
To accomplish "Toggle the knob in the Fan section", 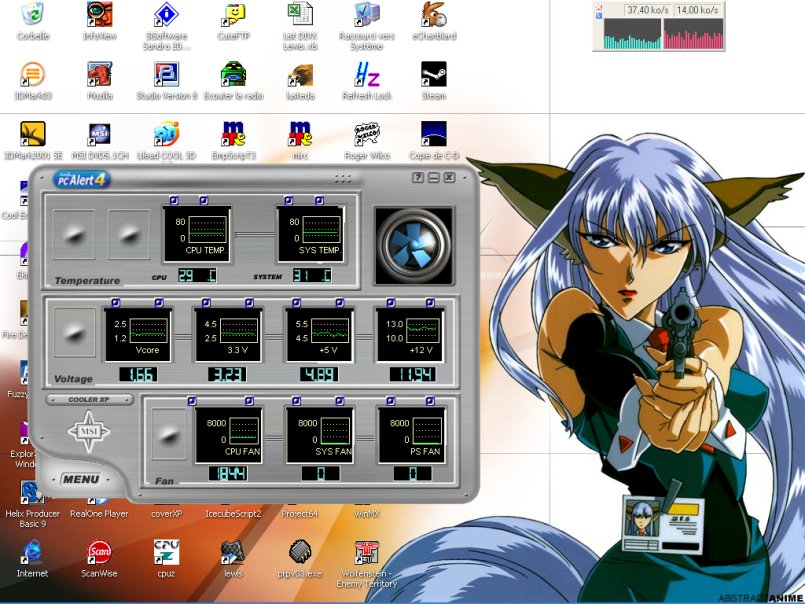I will [169, 434].
